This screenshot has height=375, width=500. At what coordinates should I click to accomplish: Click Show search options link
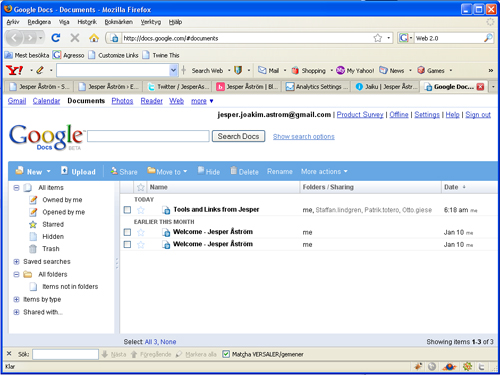pyautogui.click(x=304, y=136)
